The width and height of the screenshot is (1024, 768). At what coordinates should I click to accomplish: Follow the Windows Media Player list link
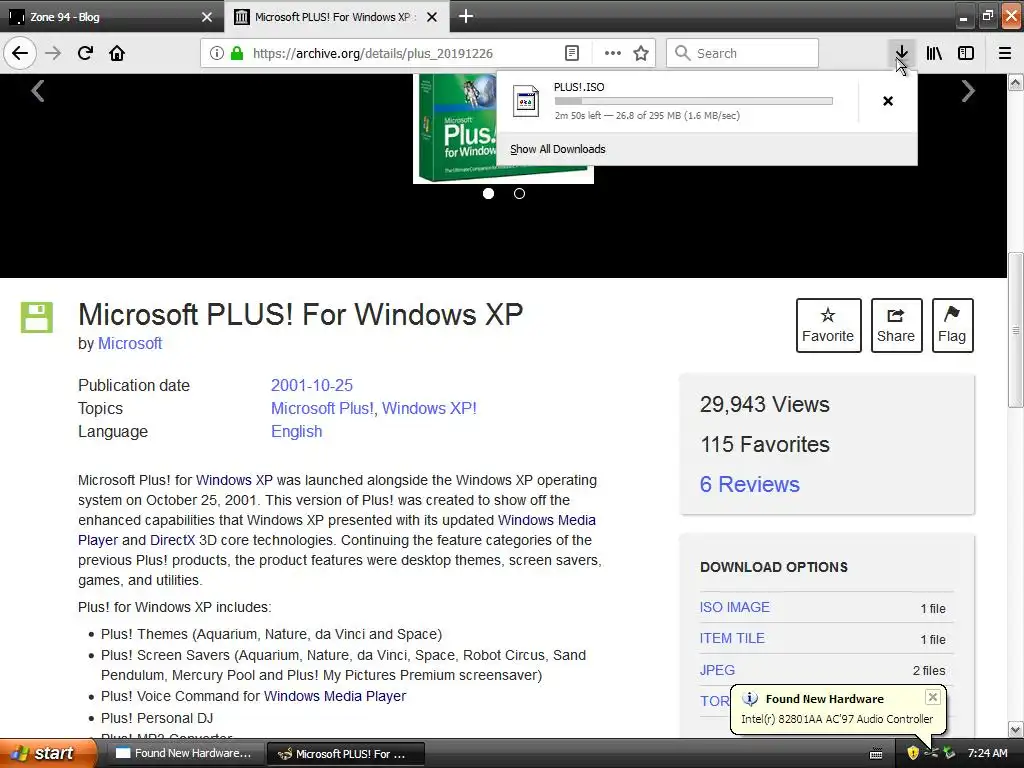point(335,696)
